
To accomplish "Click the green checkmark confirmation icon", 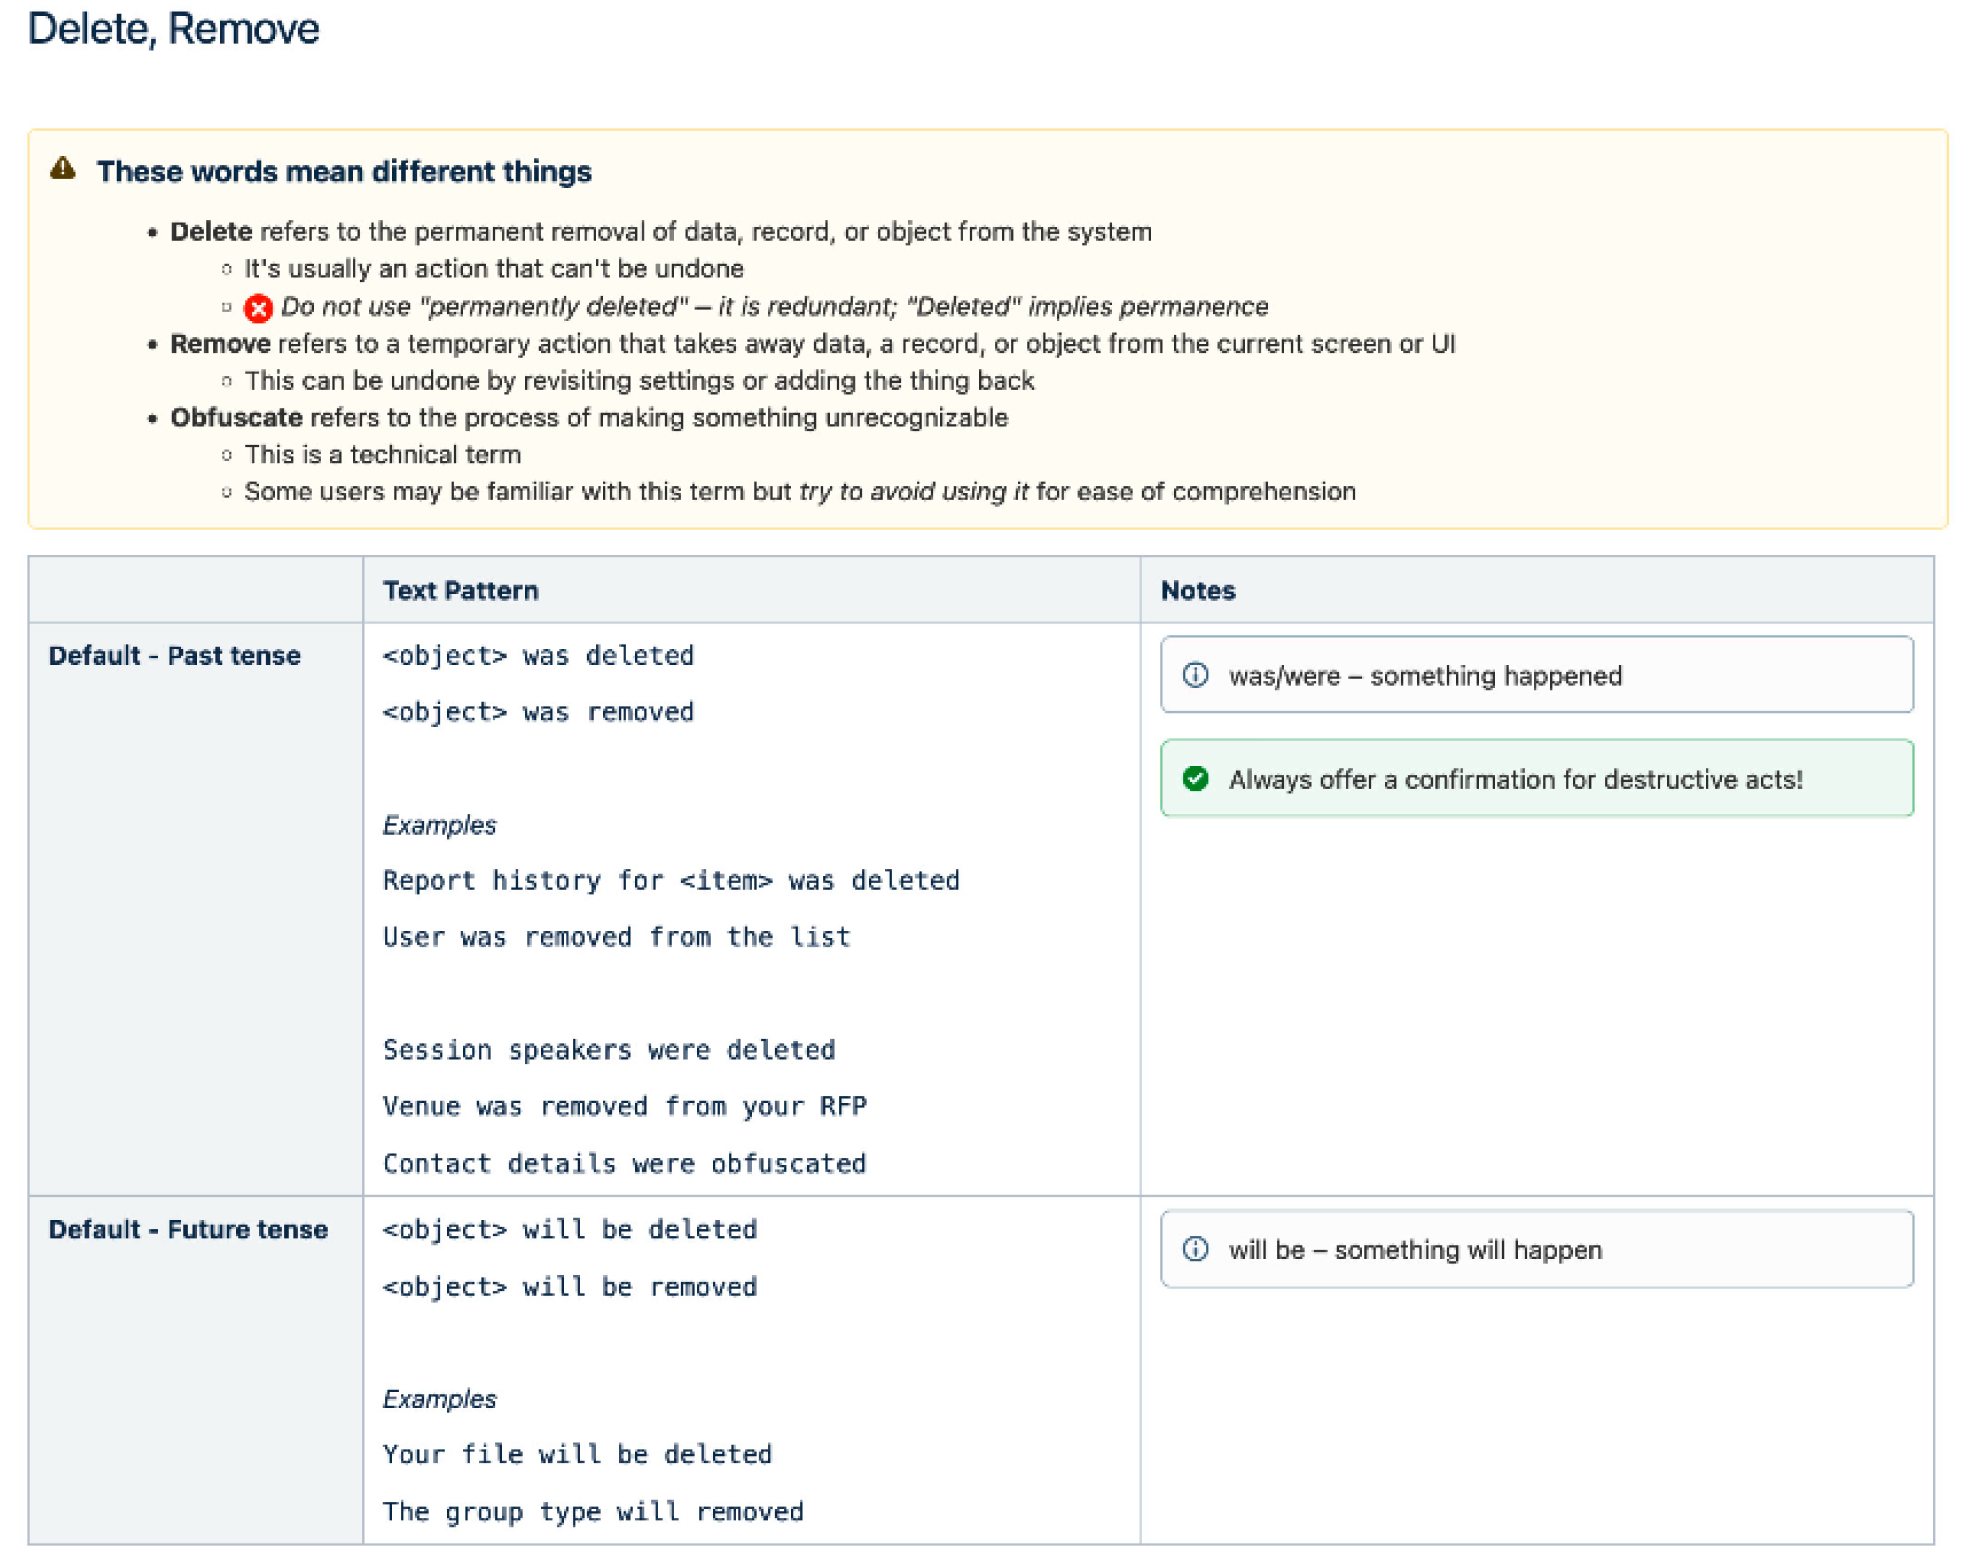I will point(1195,779).
